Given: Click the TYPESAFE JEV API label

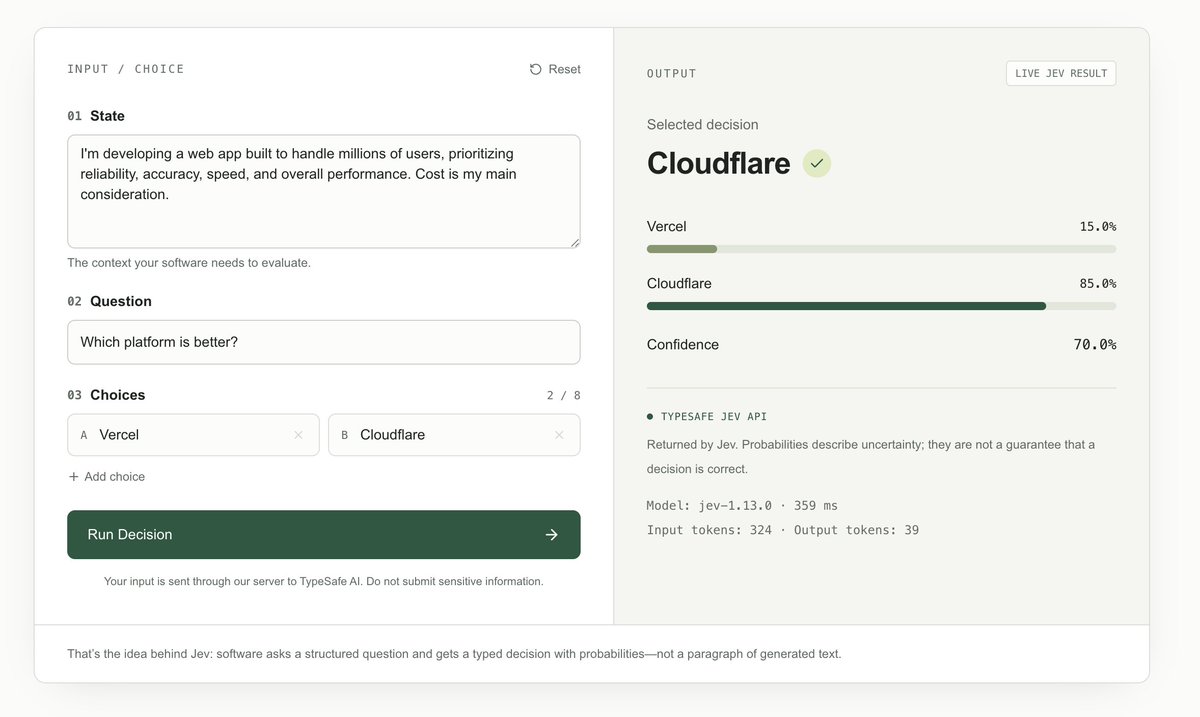Looking at the screenshot, I should pyautogui.click(x=714, y=416).
